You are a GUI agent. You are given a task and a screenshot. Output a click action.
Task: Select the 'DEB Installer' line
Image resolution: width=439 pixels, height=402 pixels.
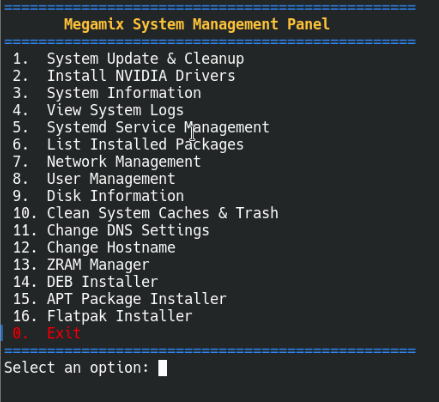click(x=85, y=282)
